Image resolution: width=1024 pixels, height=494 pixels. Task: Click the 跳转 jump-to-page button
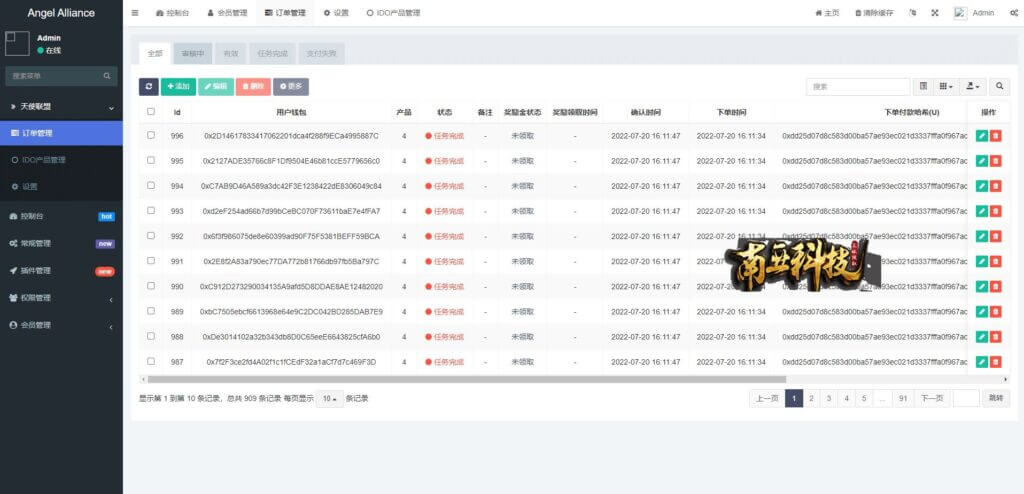(996, 398)
